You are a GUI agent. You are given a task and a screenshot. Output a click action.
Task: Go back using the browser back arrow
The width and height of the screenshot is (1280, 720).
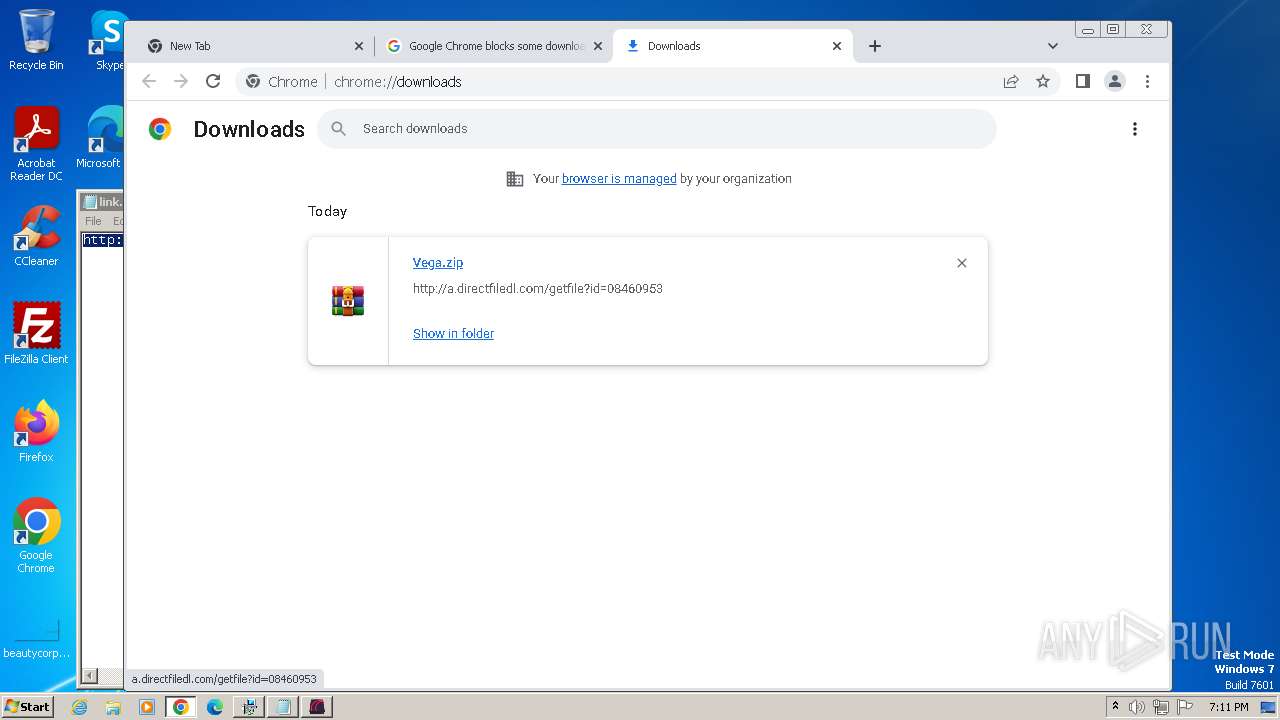[x=149, y=81]
